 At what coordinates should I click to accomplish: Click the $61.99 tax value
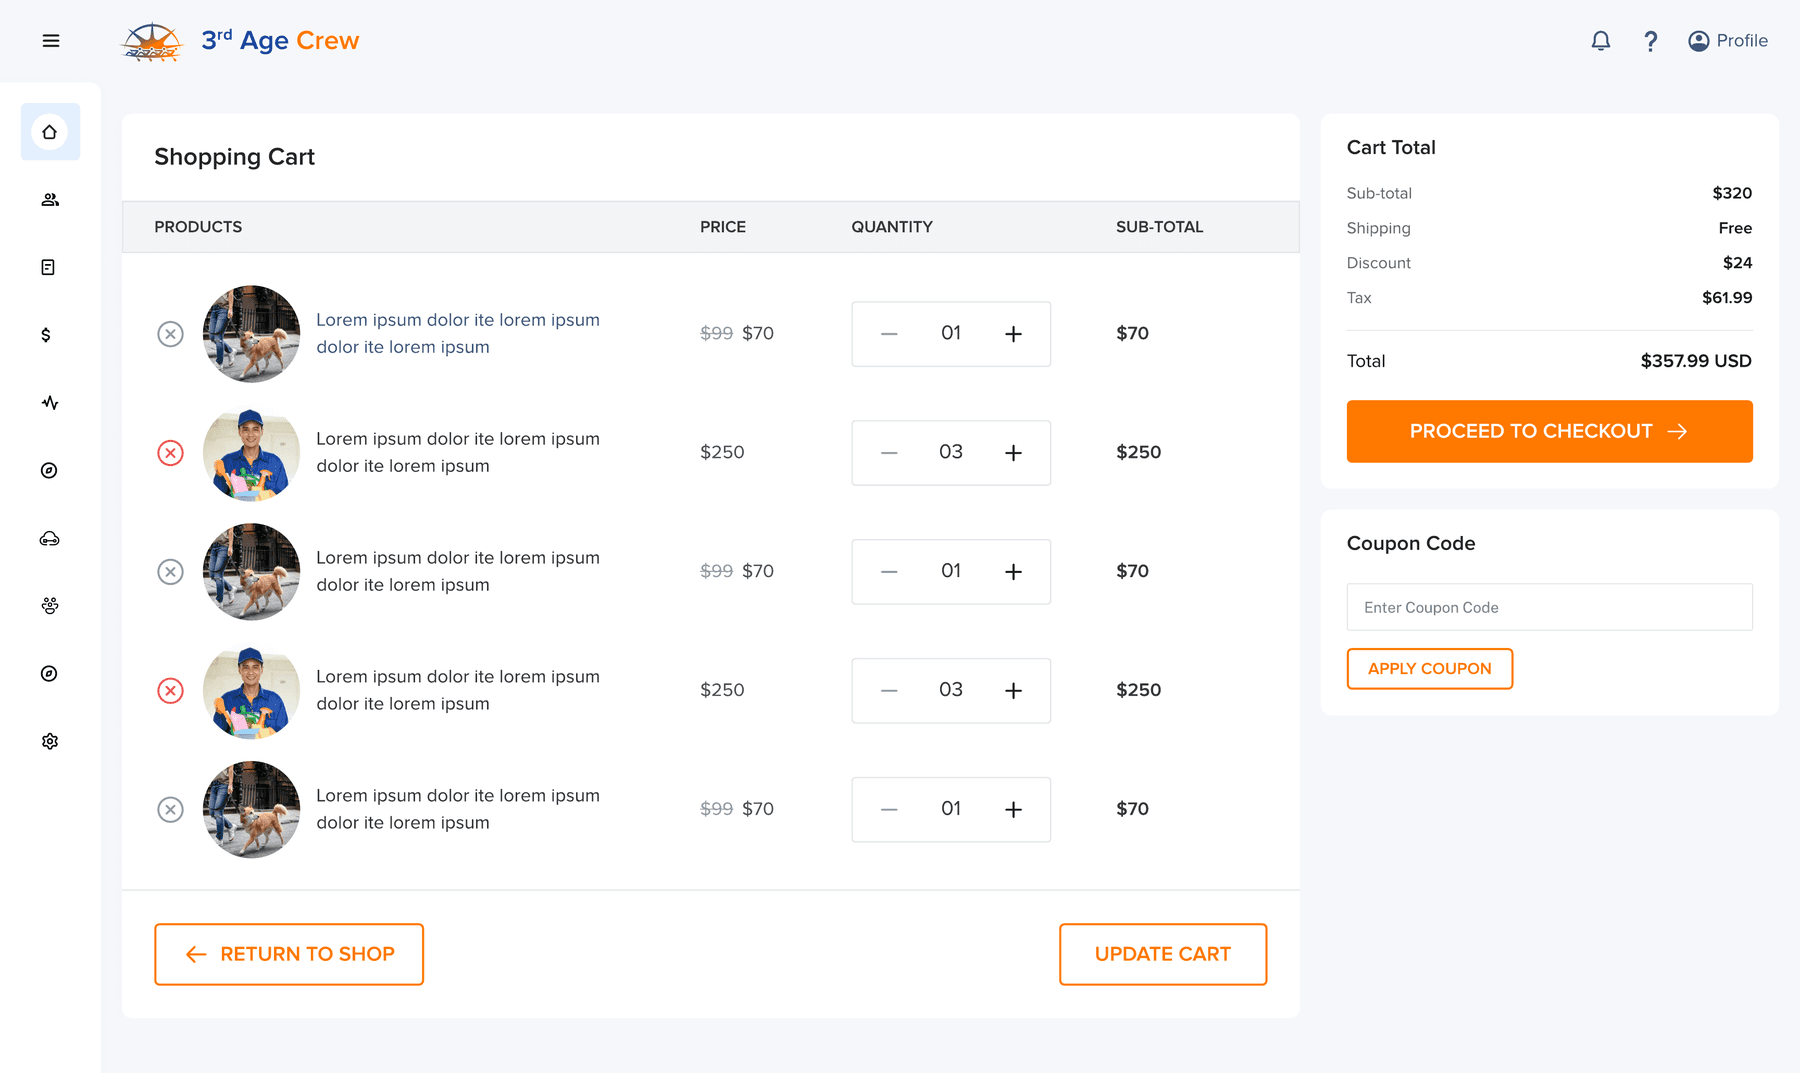1727,298
